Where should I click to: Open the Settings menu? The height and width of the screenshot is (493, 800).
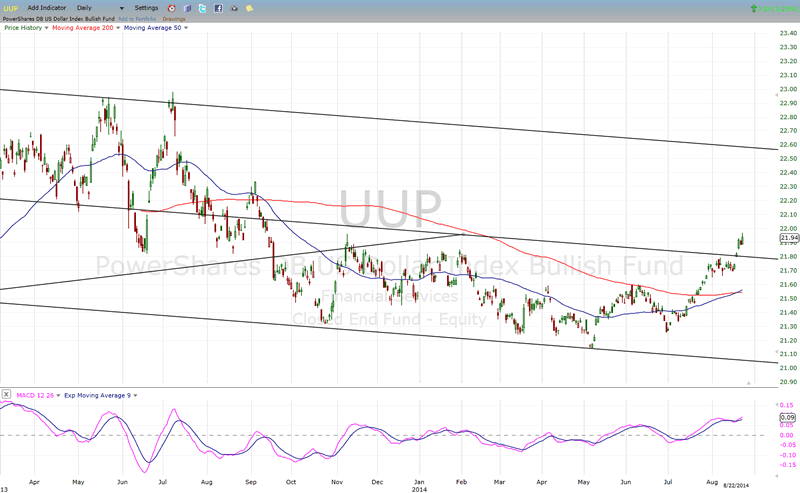pos(146,7)
